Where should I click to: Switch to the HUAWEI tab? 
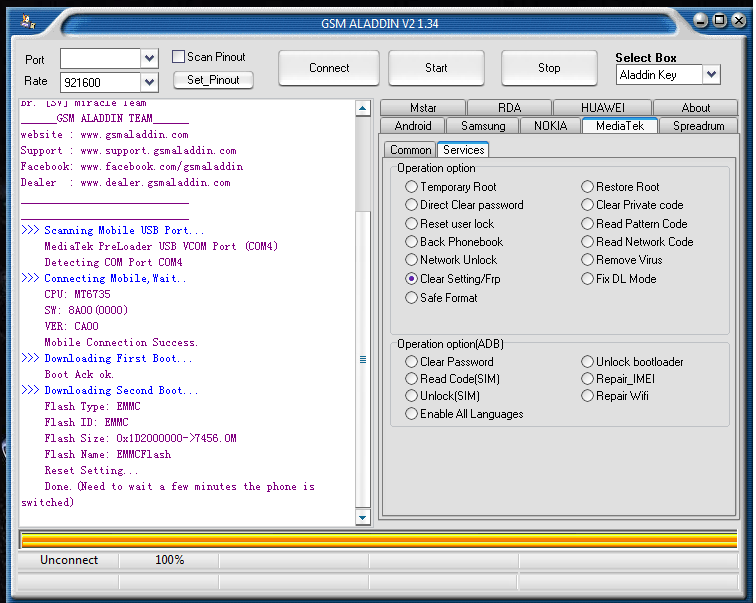[603, 107]
